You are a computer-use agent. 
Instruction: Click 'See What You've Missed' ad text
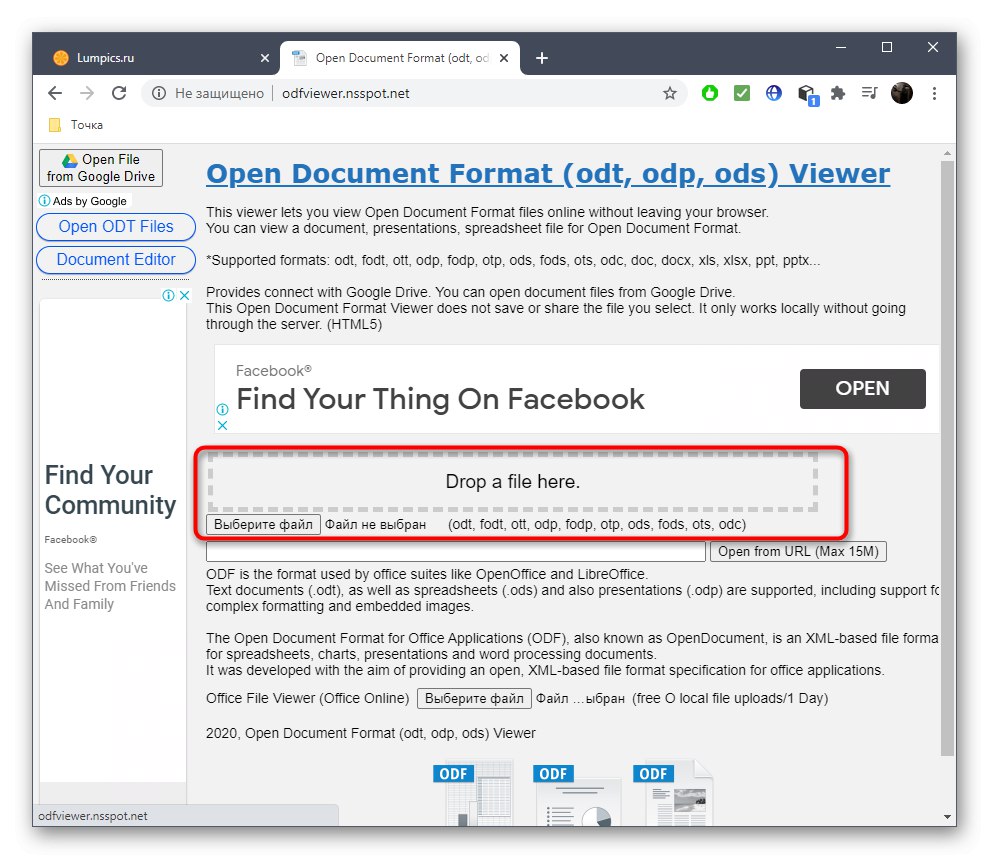point(110,586)
